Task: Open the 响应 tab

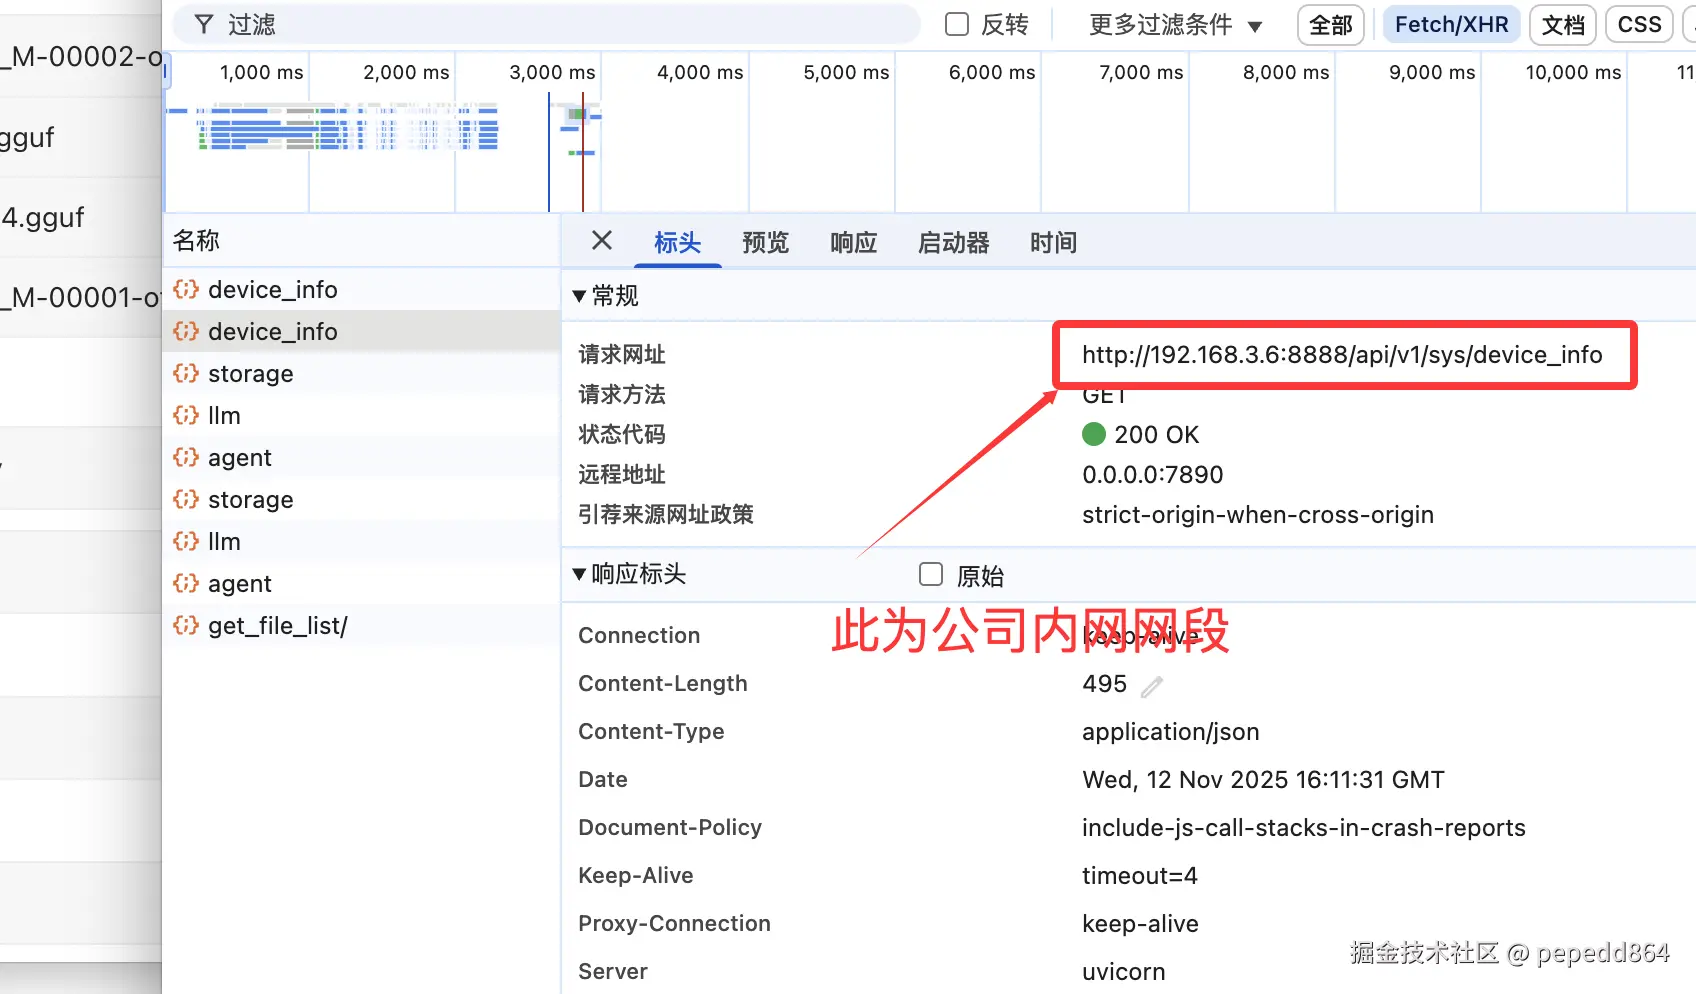Action: (x=854, y=243)
